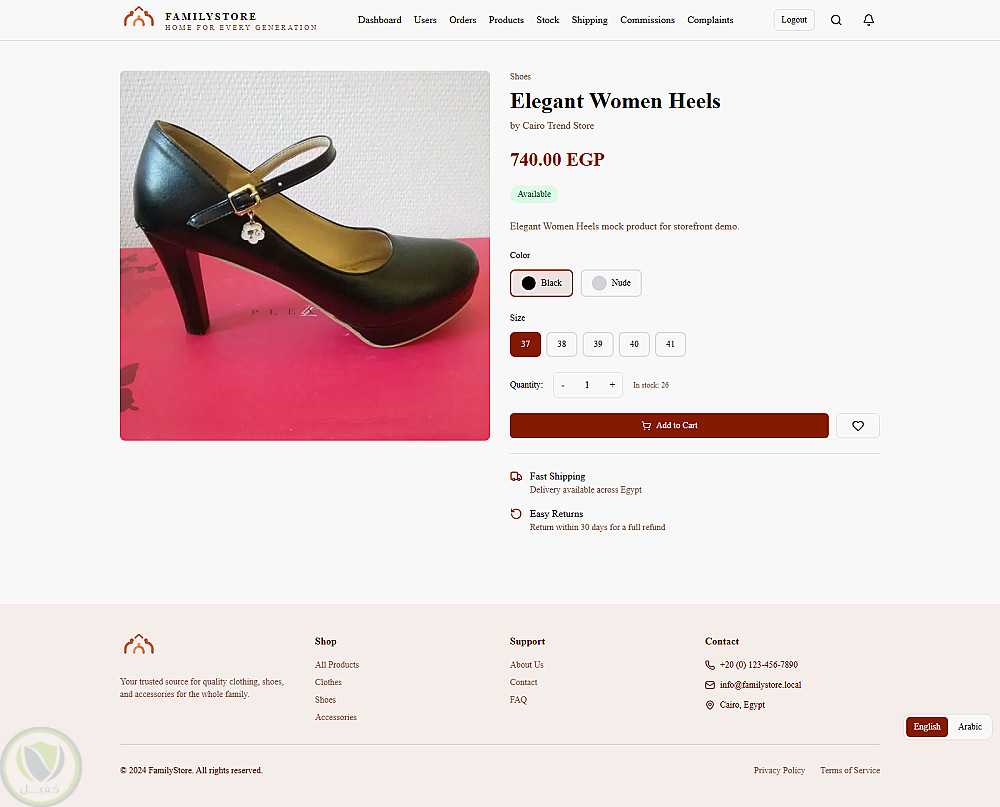
Task: Click the Elegant Women Heels title
Action: [615, 101]
